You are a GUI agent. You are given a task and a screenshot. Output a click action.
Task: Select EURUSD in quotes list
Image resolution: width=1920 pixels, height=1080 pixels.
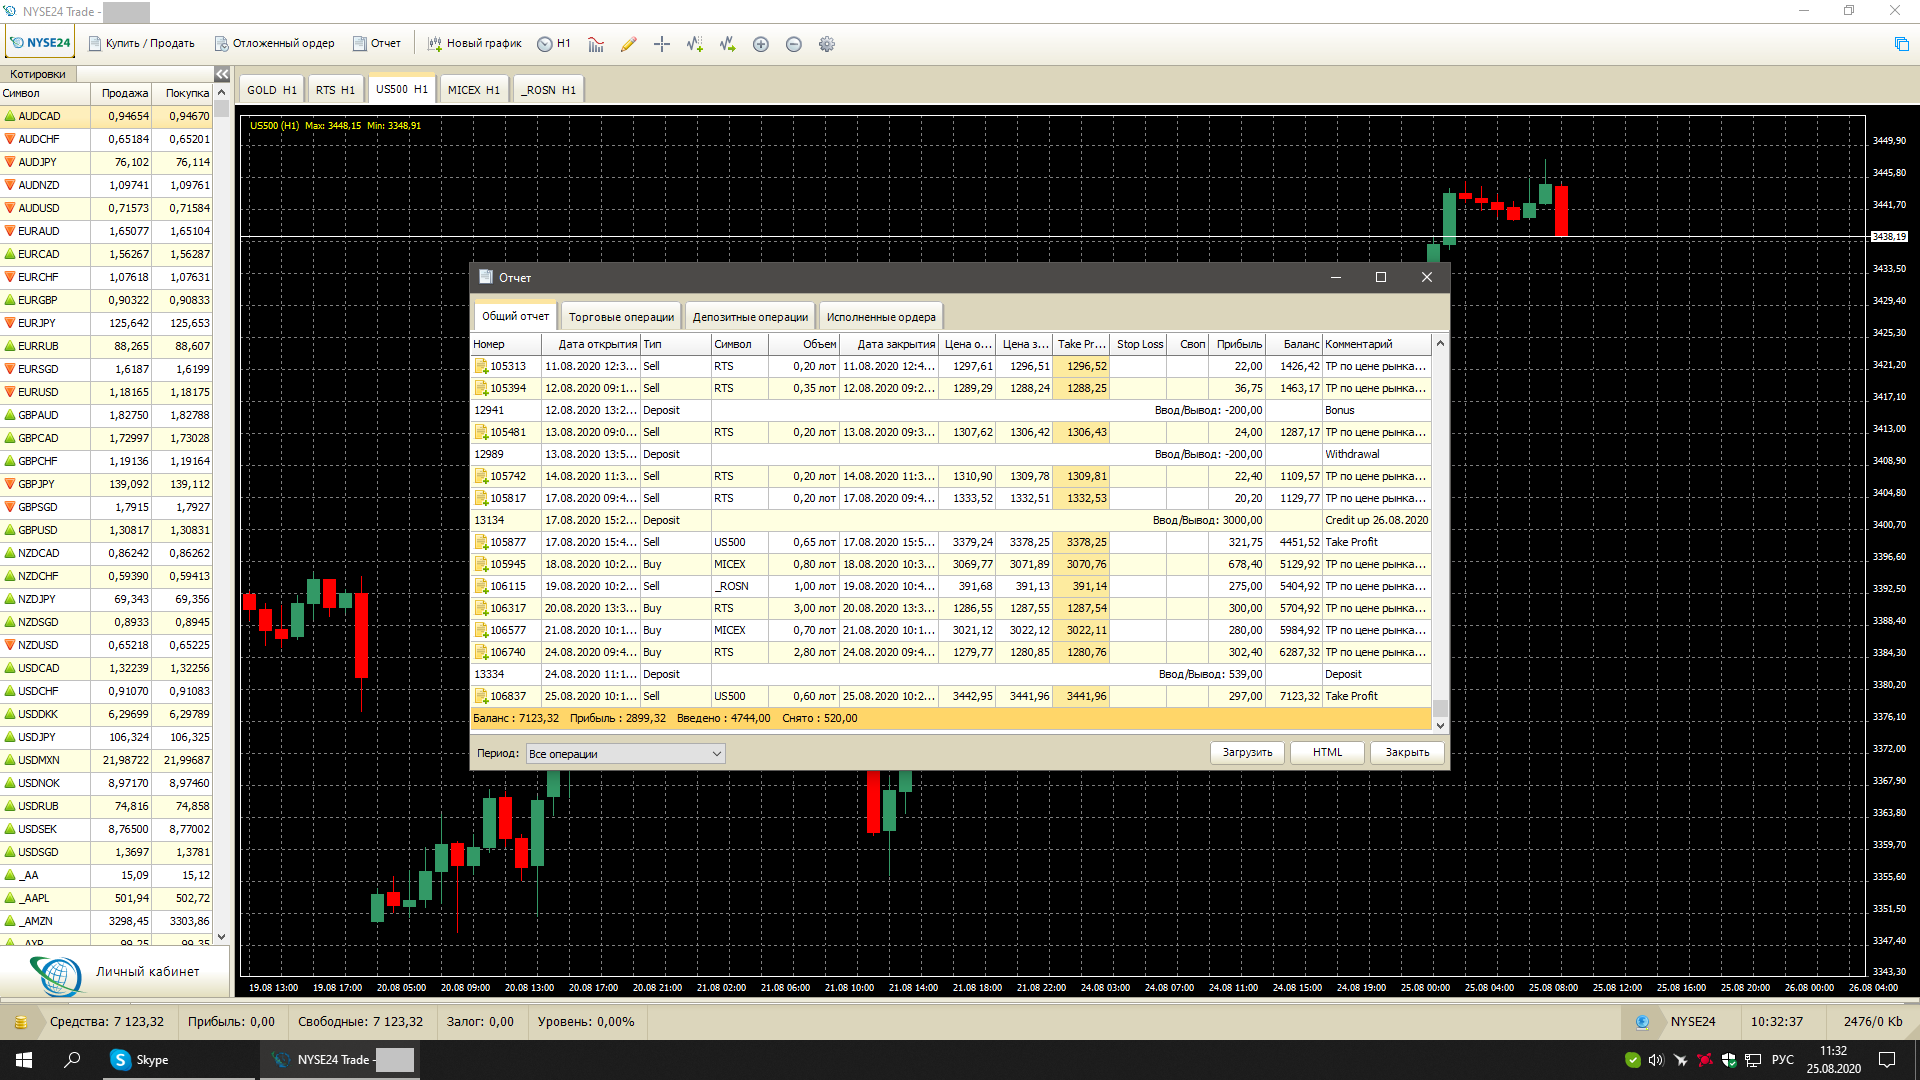coord(106,393)
